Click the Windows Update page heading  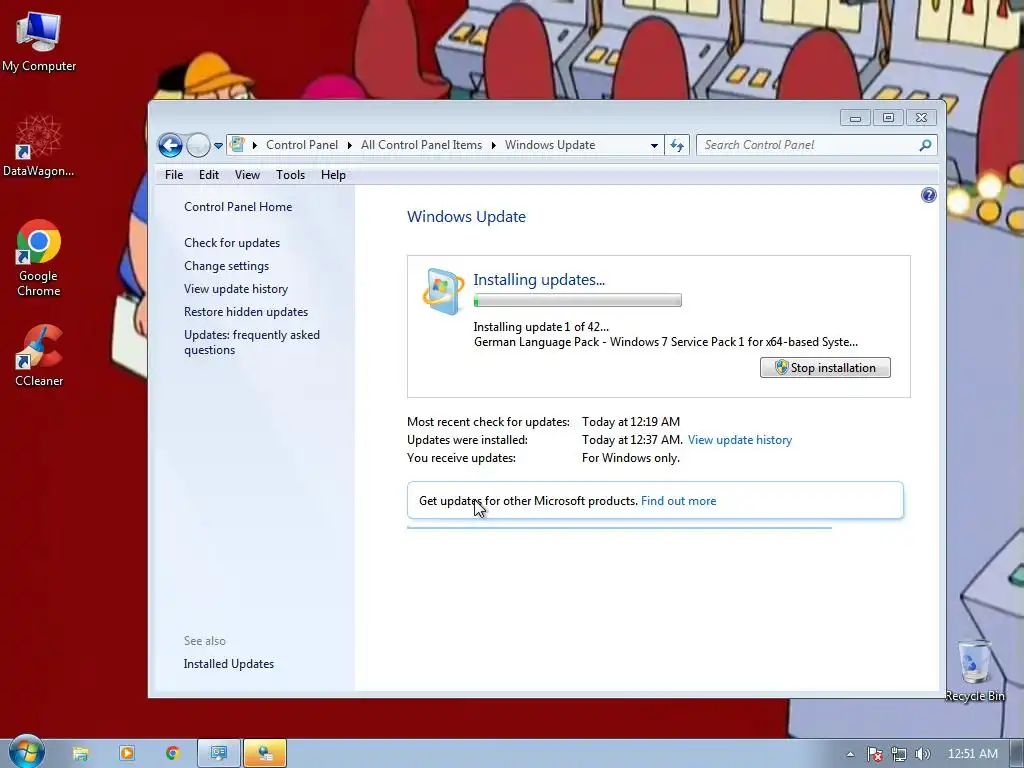(466, 217)
